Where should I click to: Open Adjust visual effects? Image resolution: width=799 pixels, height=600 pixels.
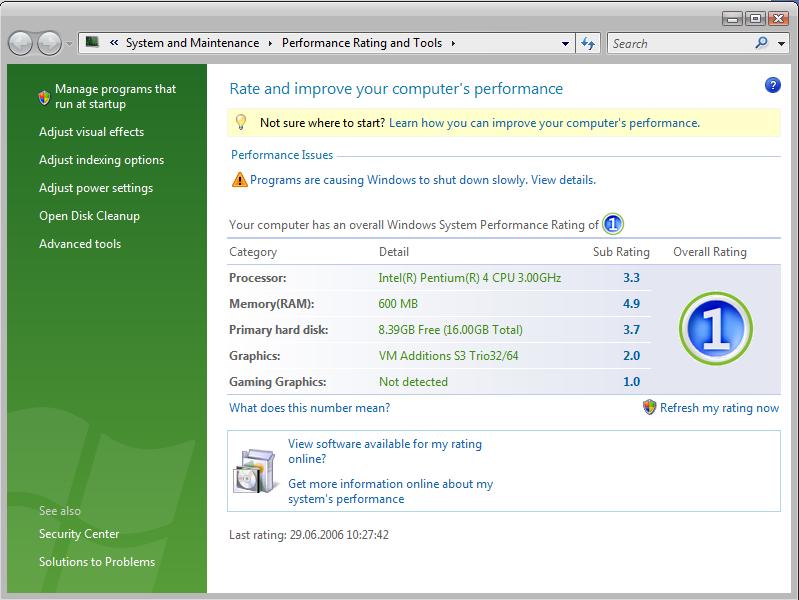92,132
